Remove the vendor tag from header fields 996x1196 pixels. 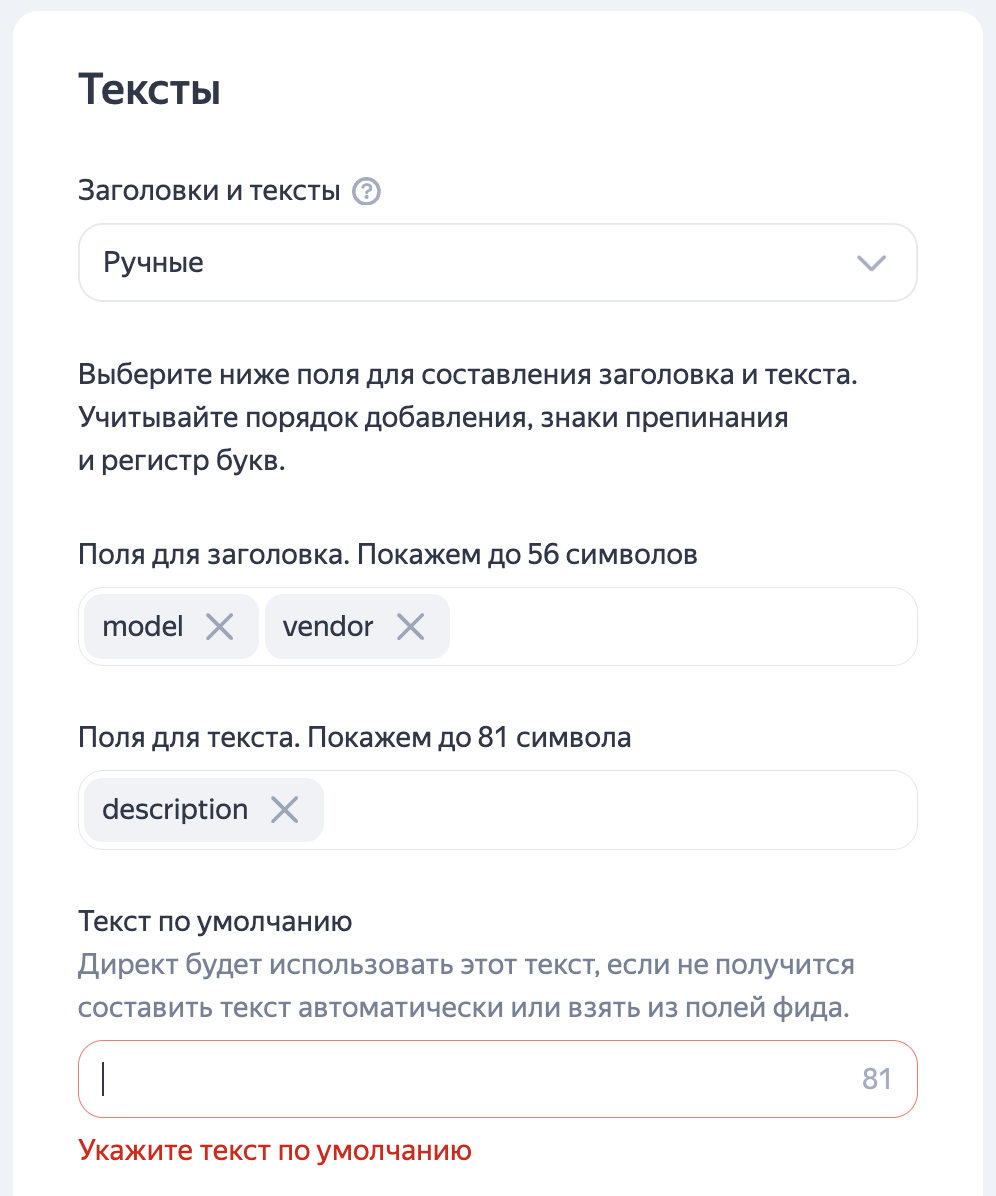point(410,627)
